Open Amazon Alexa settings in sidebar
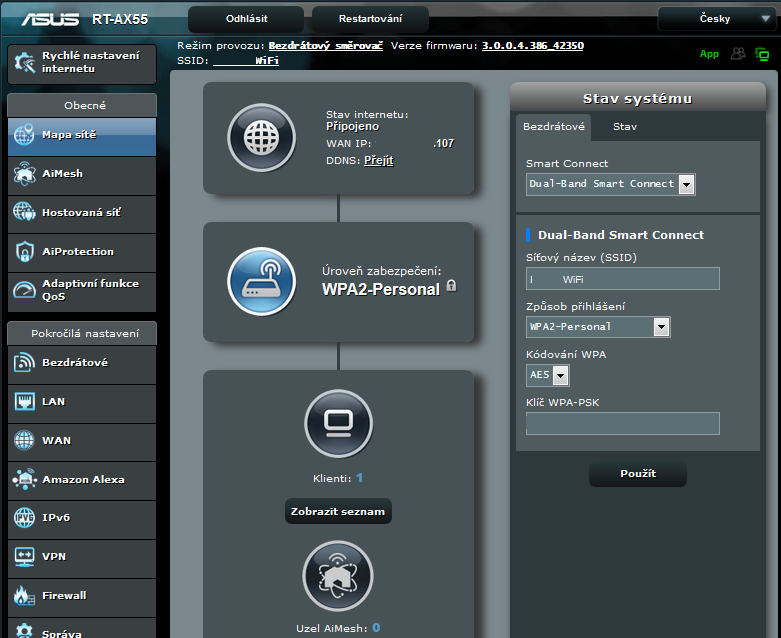The height and width of the screenshot is (638, 781). click(x=81, y=479)
